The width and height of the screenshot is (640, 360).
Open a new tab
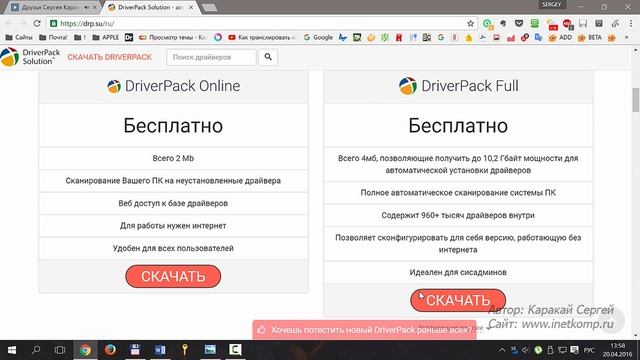click(x=209, y=8)
